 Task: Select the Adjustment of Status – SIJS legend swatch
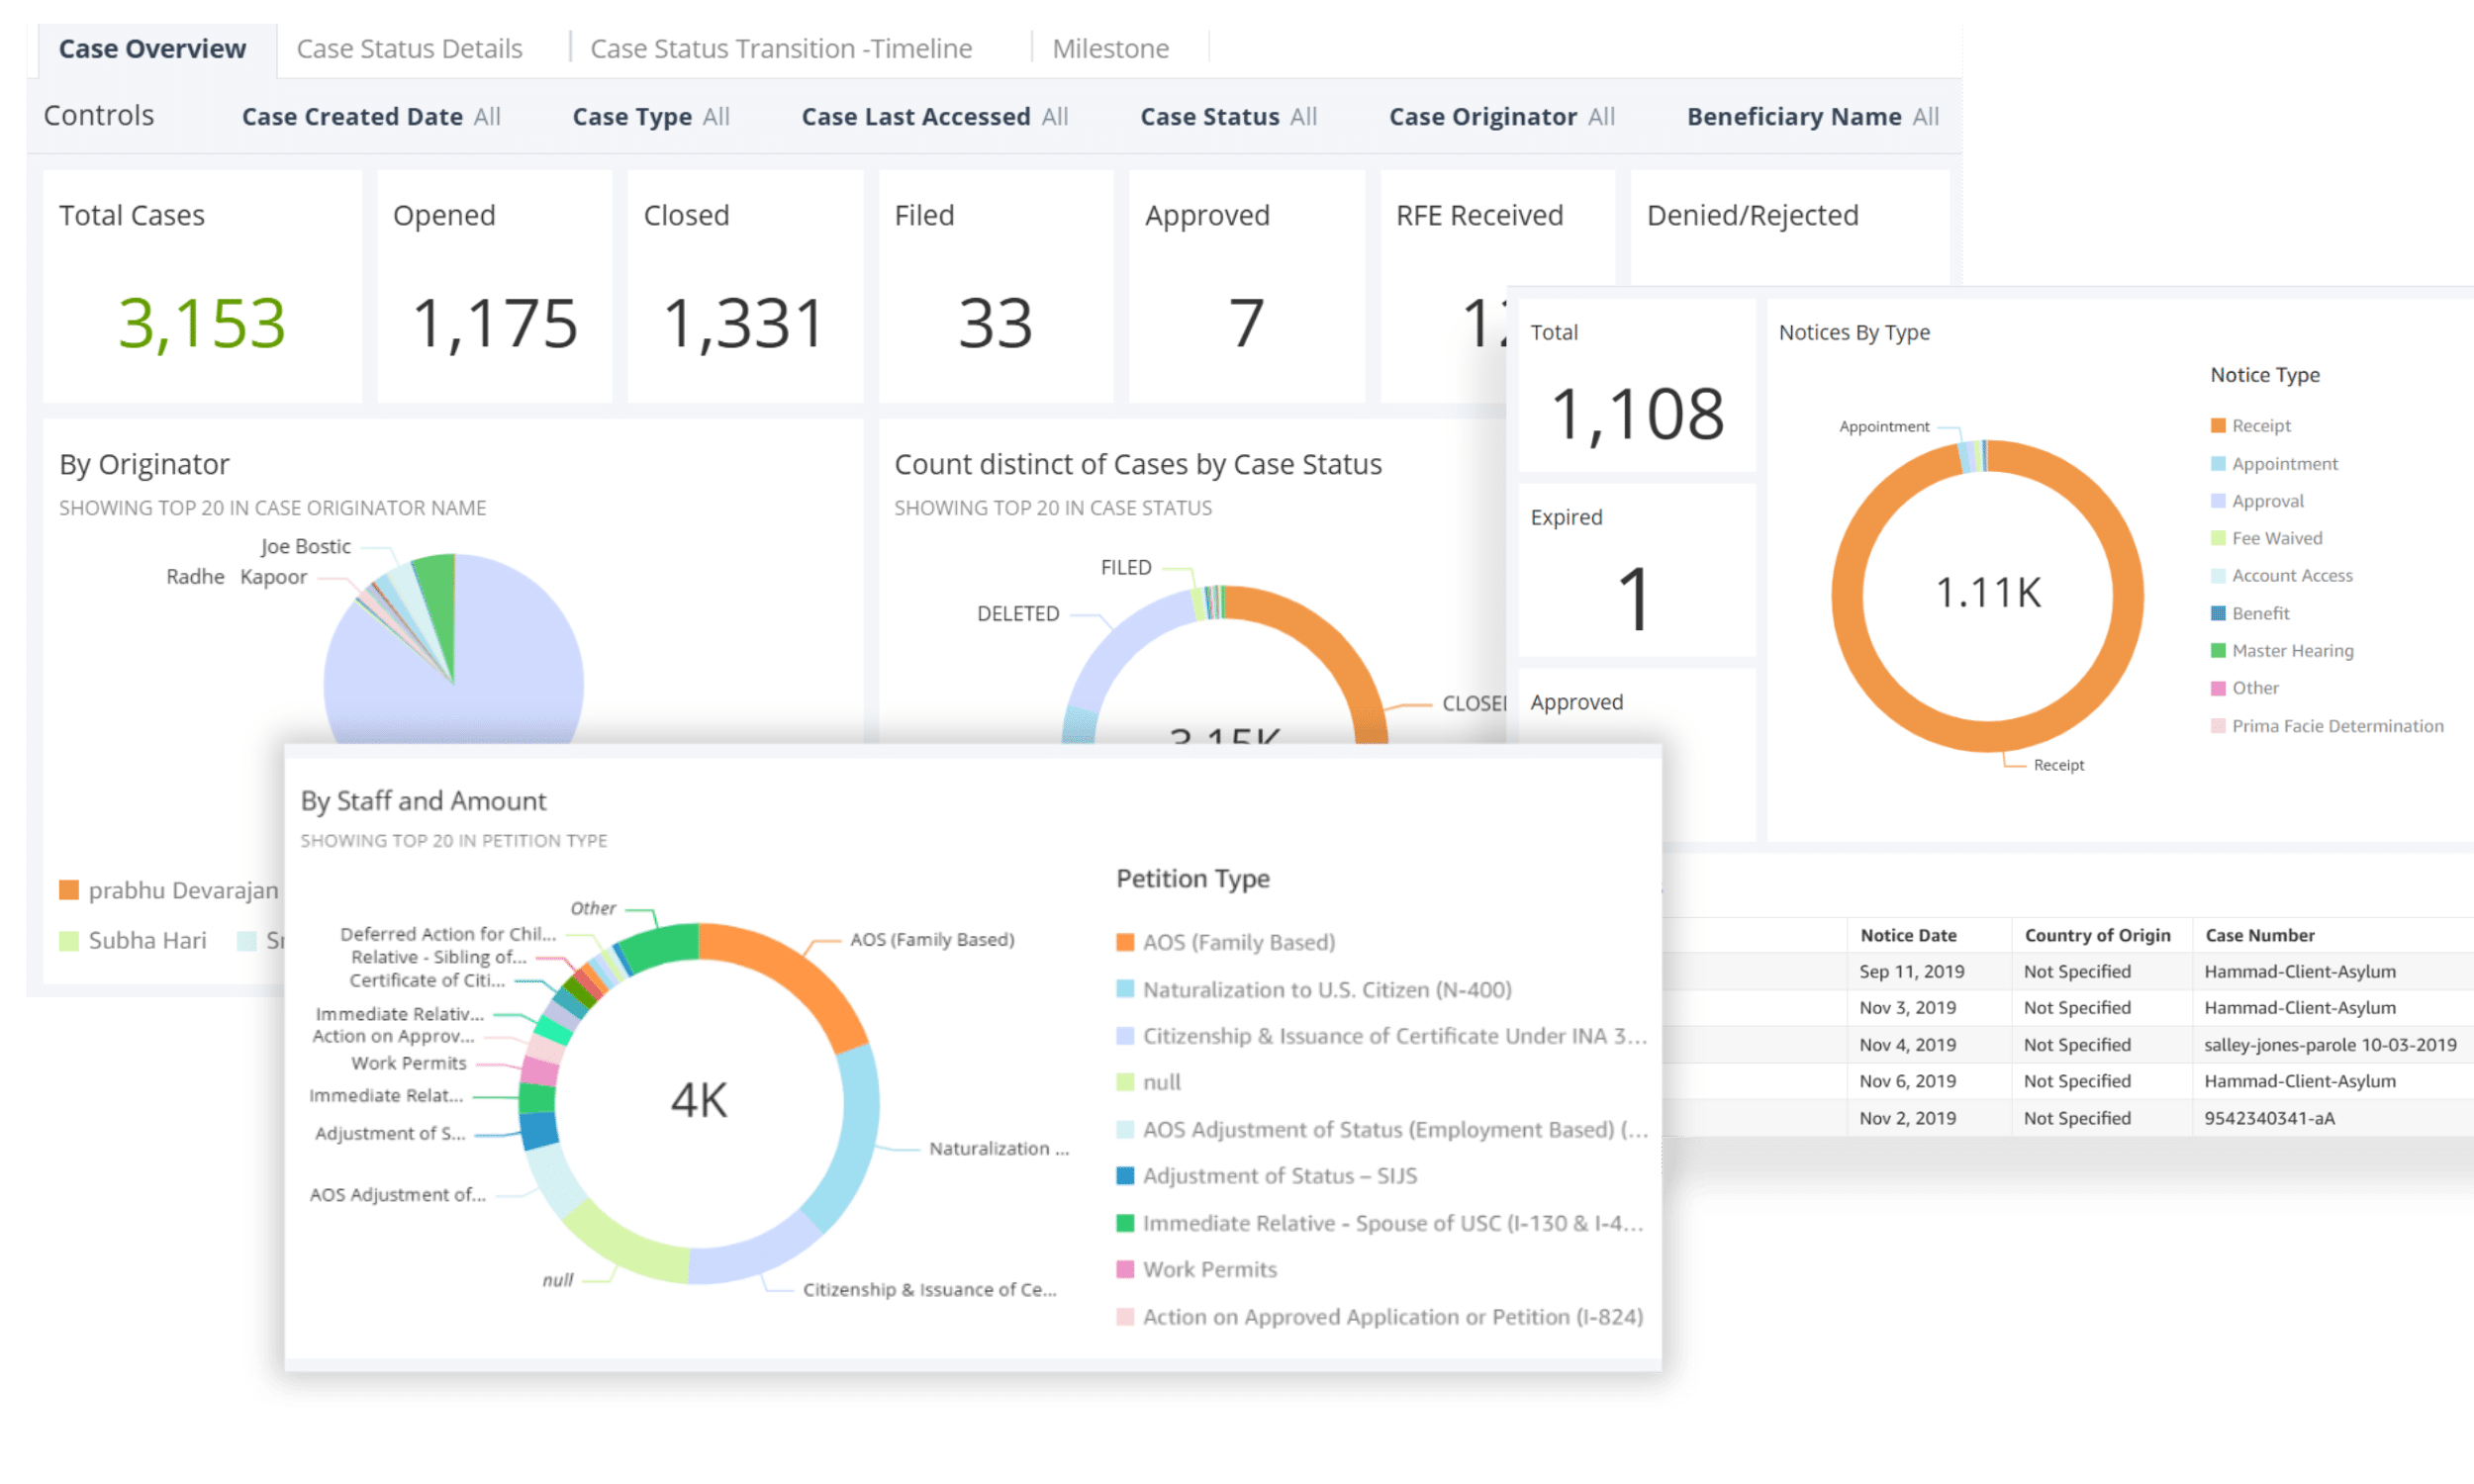coord(1125,1176)
